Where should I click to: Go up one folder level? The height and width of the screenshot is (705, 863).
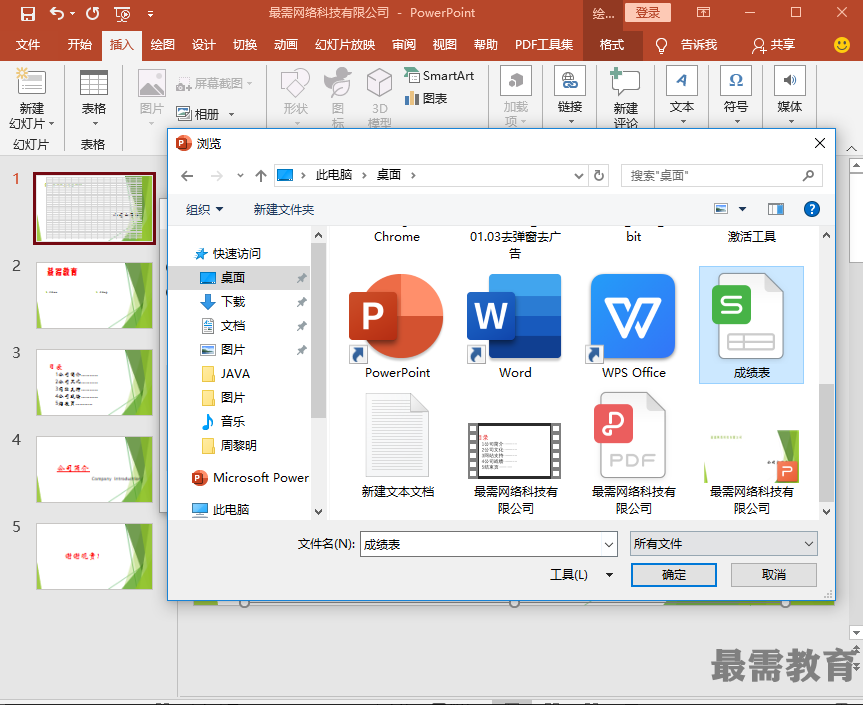261,176
